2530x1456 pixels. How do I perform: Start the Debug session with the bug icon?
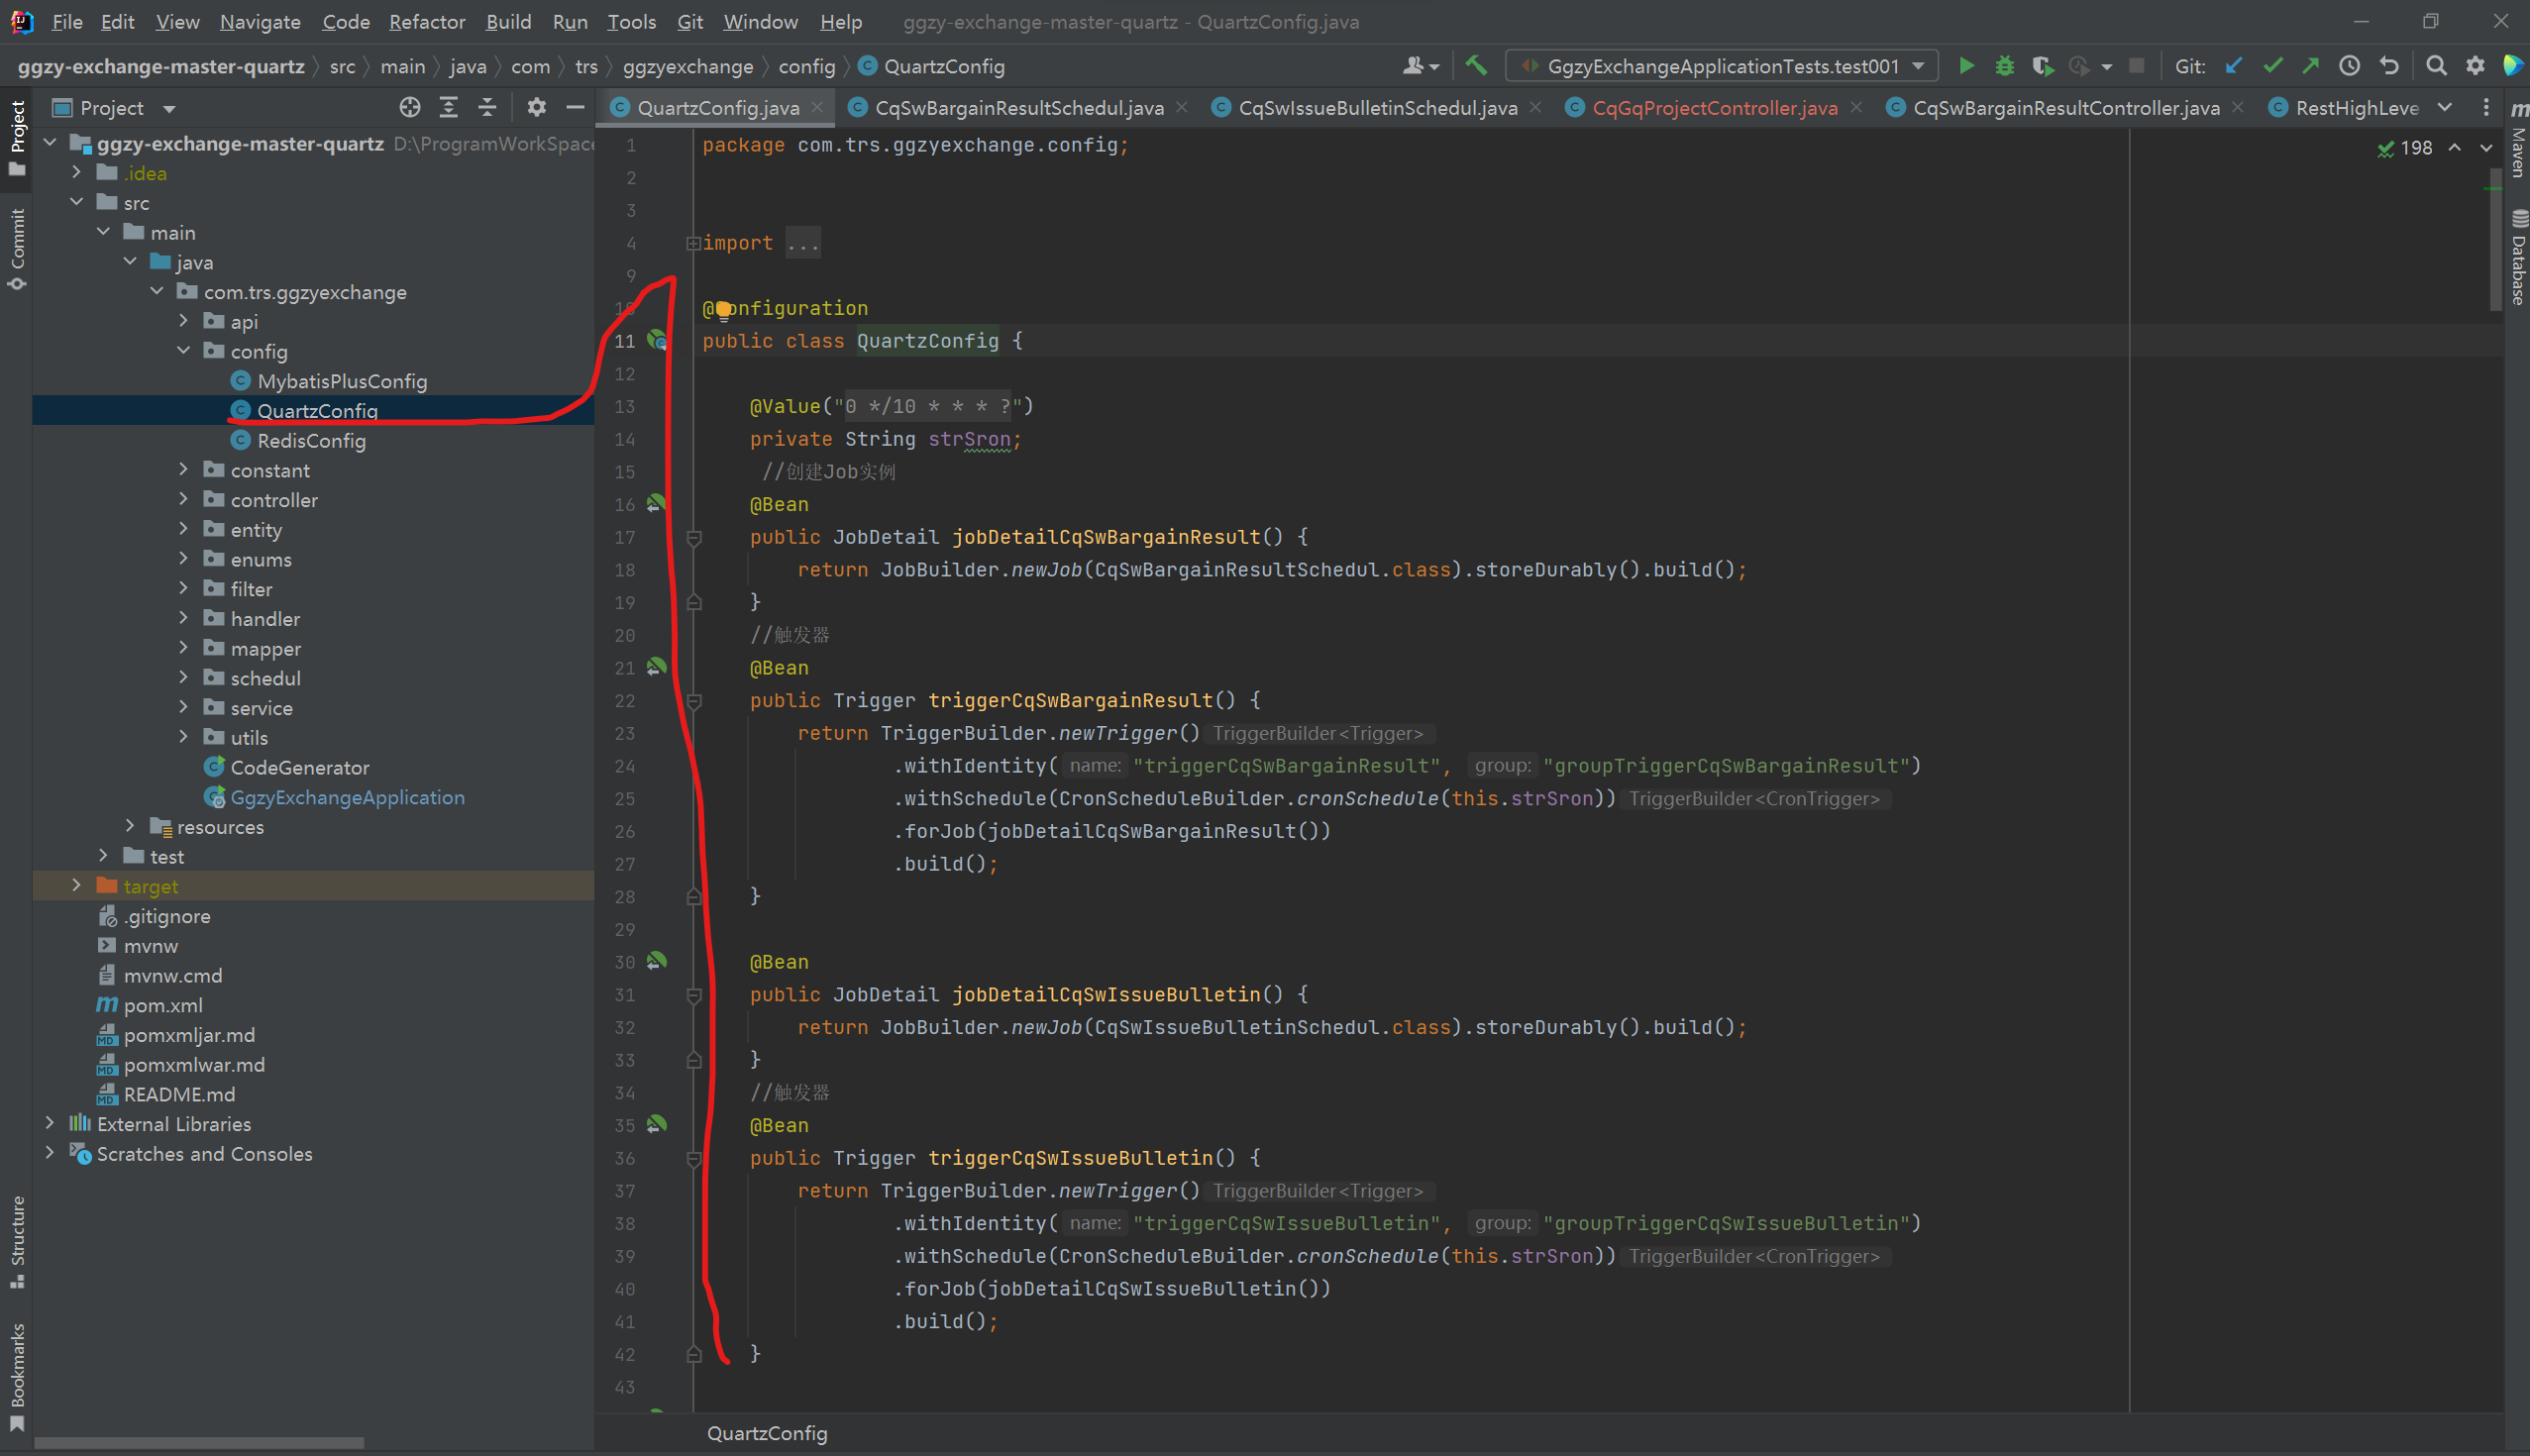pos(2004,66)
